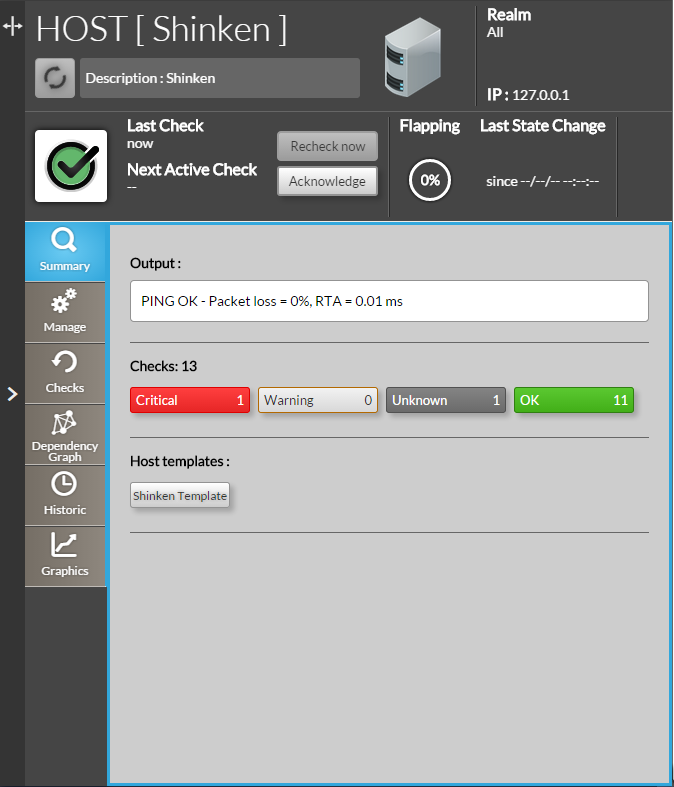Click the green OK checks badge
Image resolution: width=674 pixels, height=787 pixels.
click(x=574, y=400)
